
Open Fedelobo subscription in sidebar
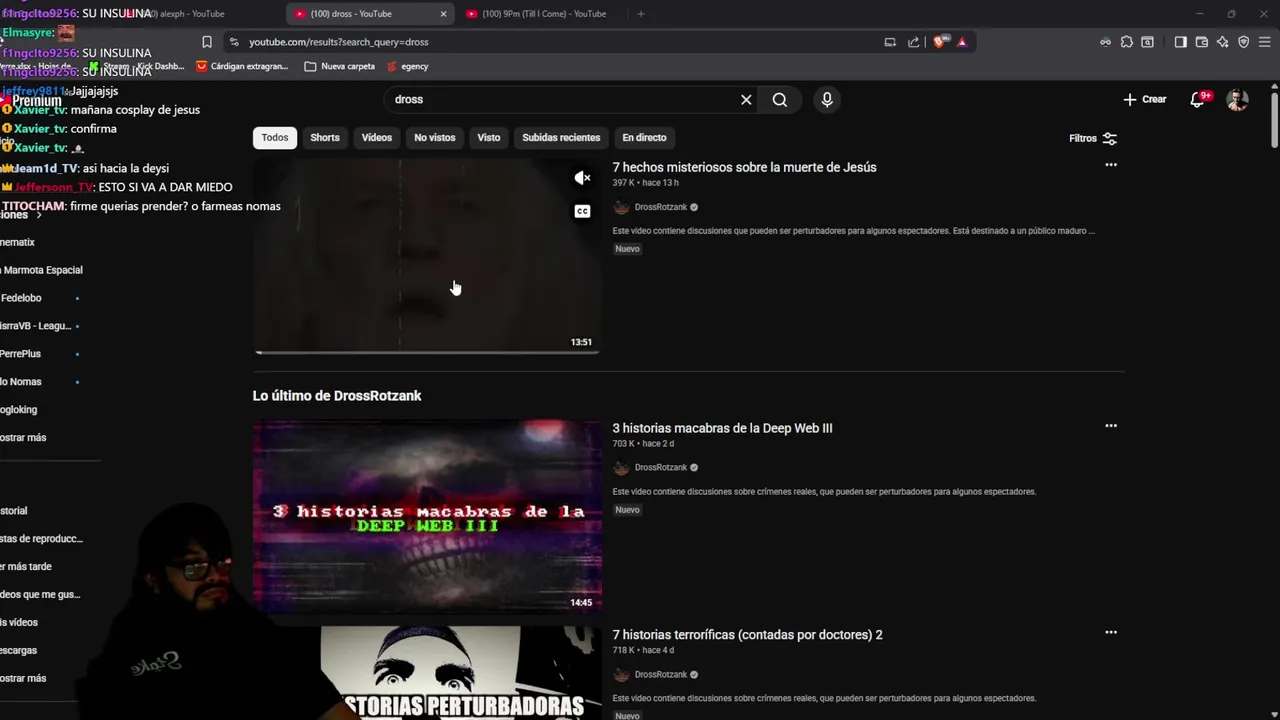[21, 298]
